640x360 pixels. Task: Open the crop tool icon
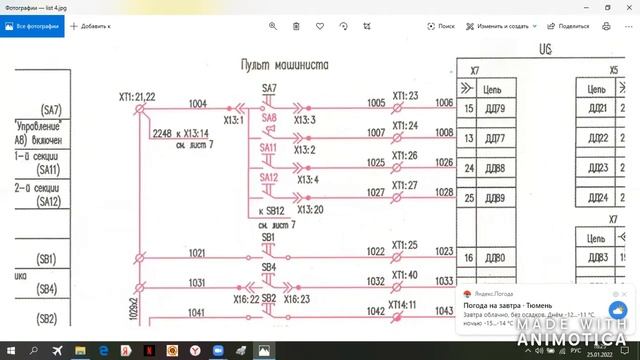pyautogui.click(x=367, y=26)
